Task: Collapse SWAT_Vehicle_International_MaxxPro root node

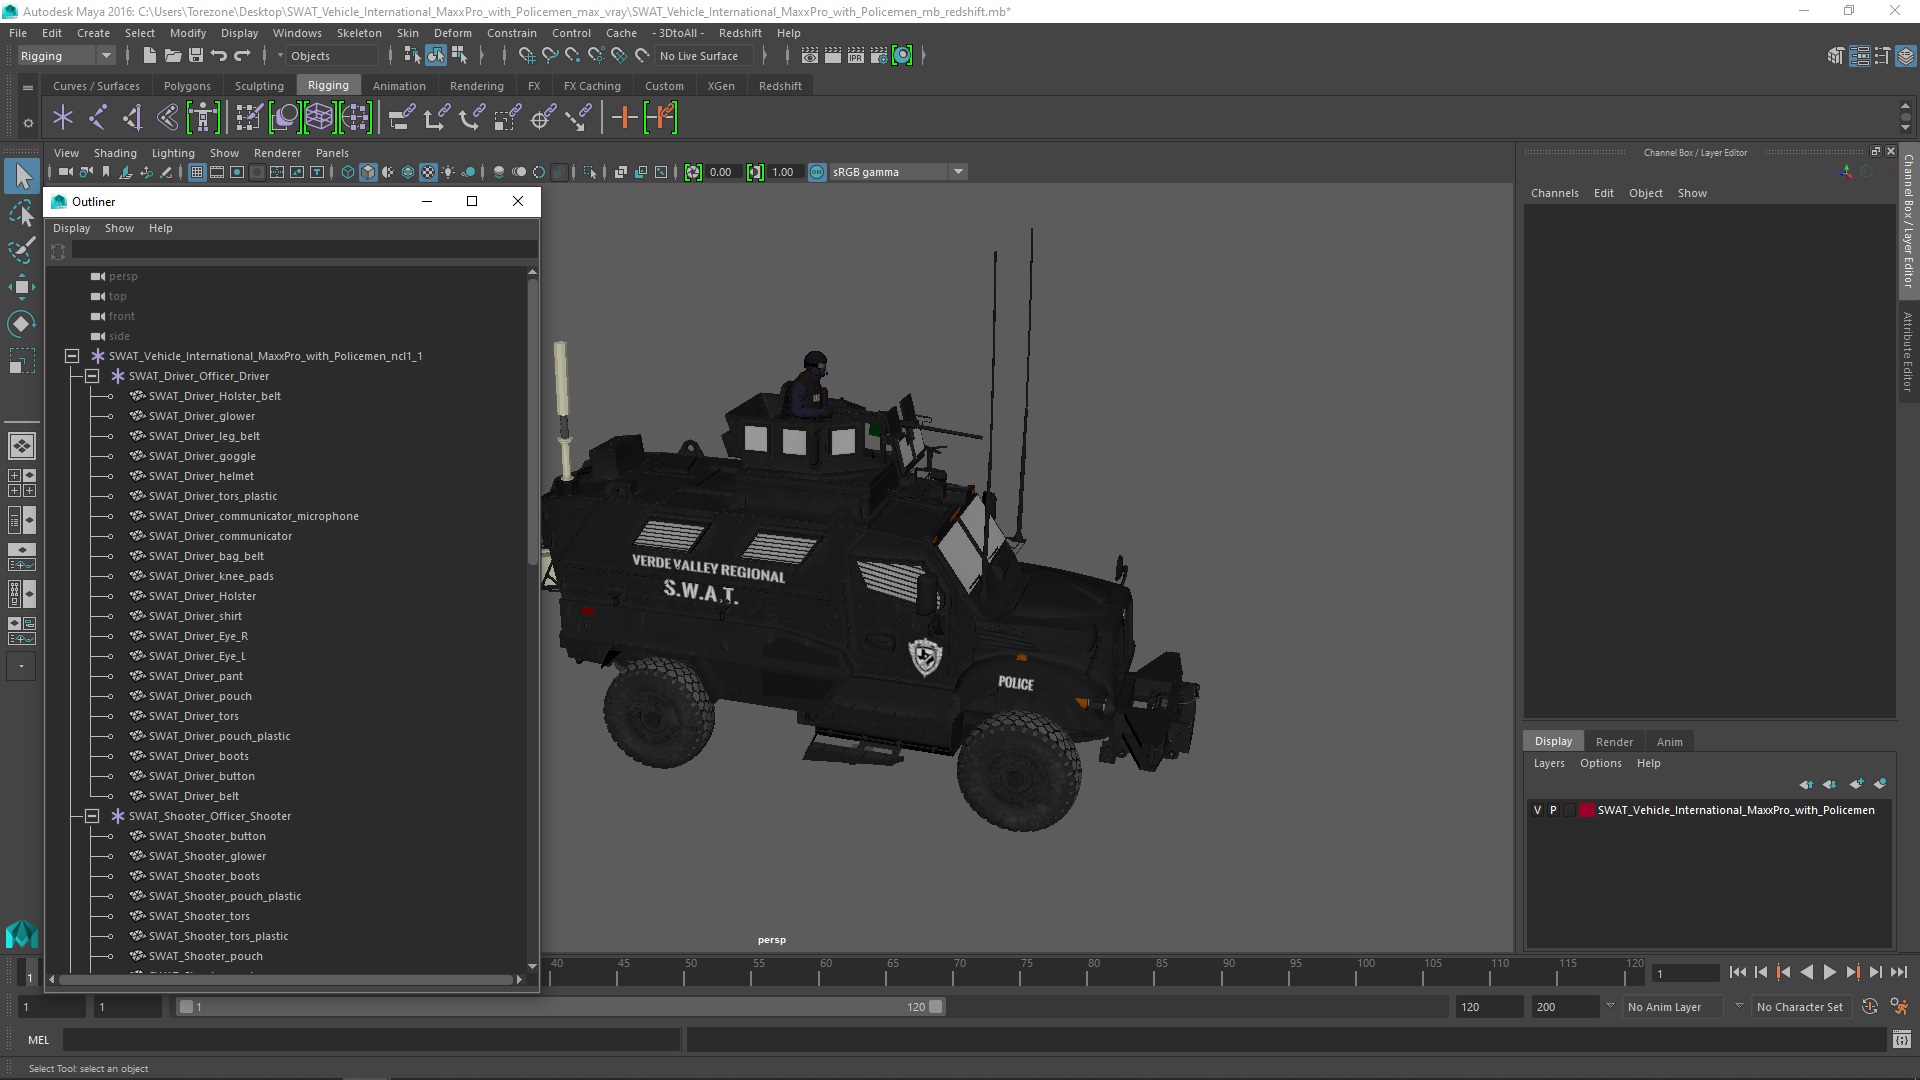Action: (x=72, y=356)
